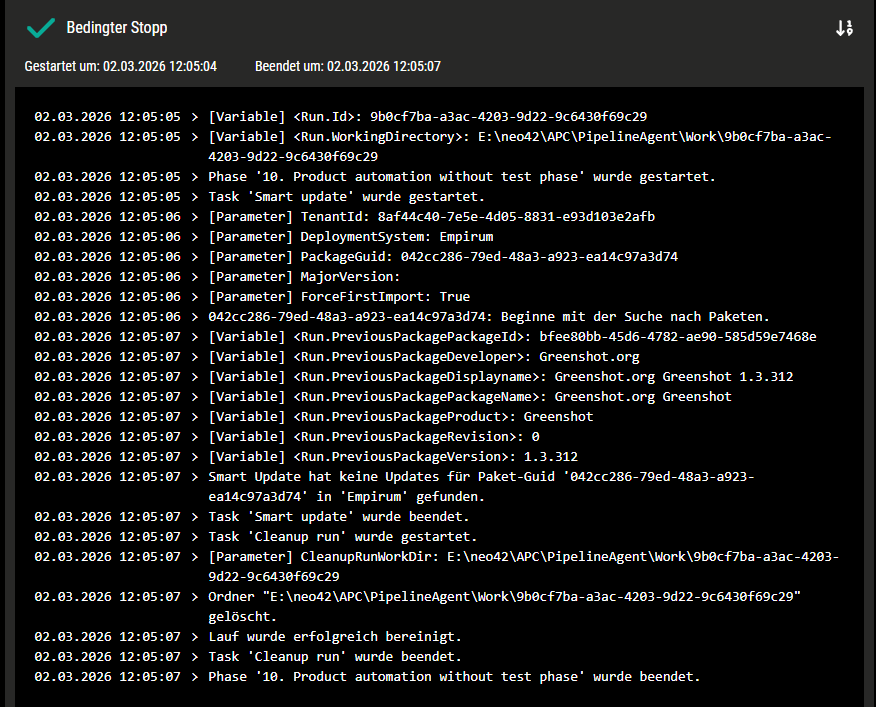Toggle the log sort order icon
This screenshot has height=707, width=876.
pyautogui.click(x=843, y=28)
